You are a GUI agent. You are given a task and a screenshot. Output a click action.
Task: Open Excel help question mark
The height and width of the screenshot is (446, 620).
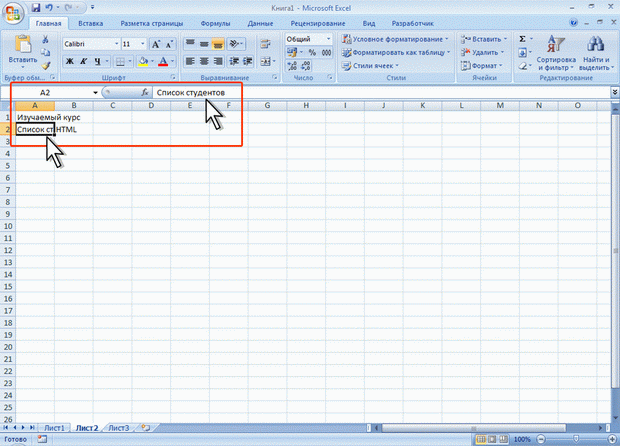click(x=573, y=23)
